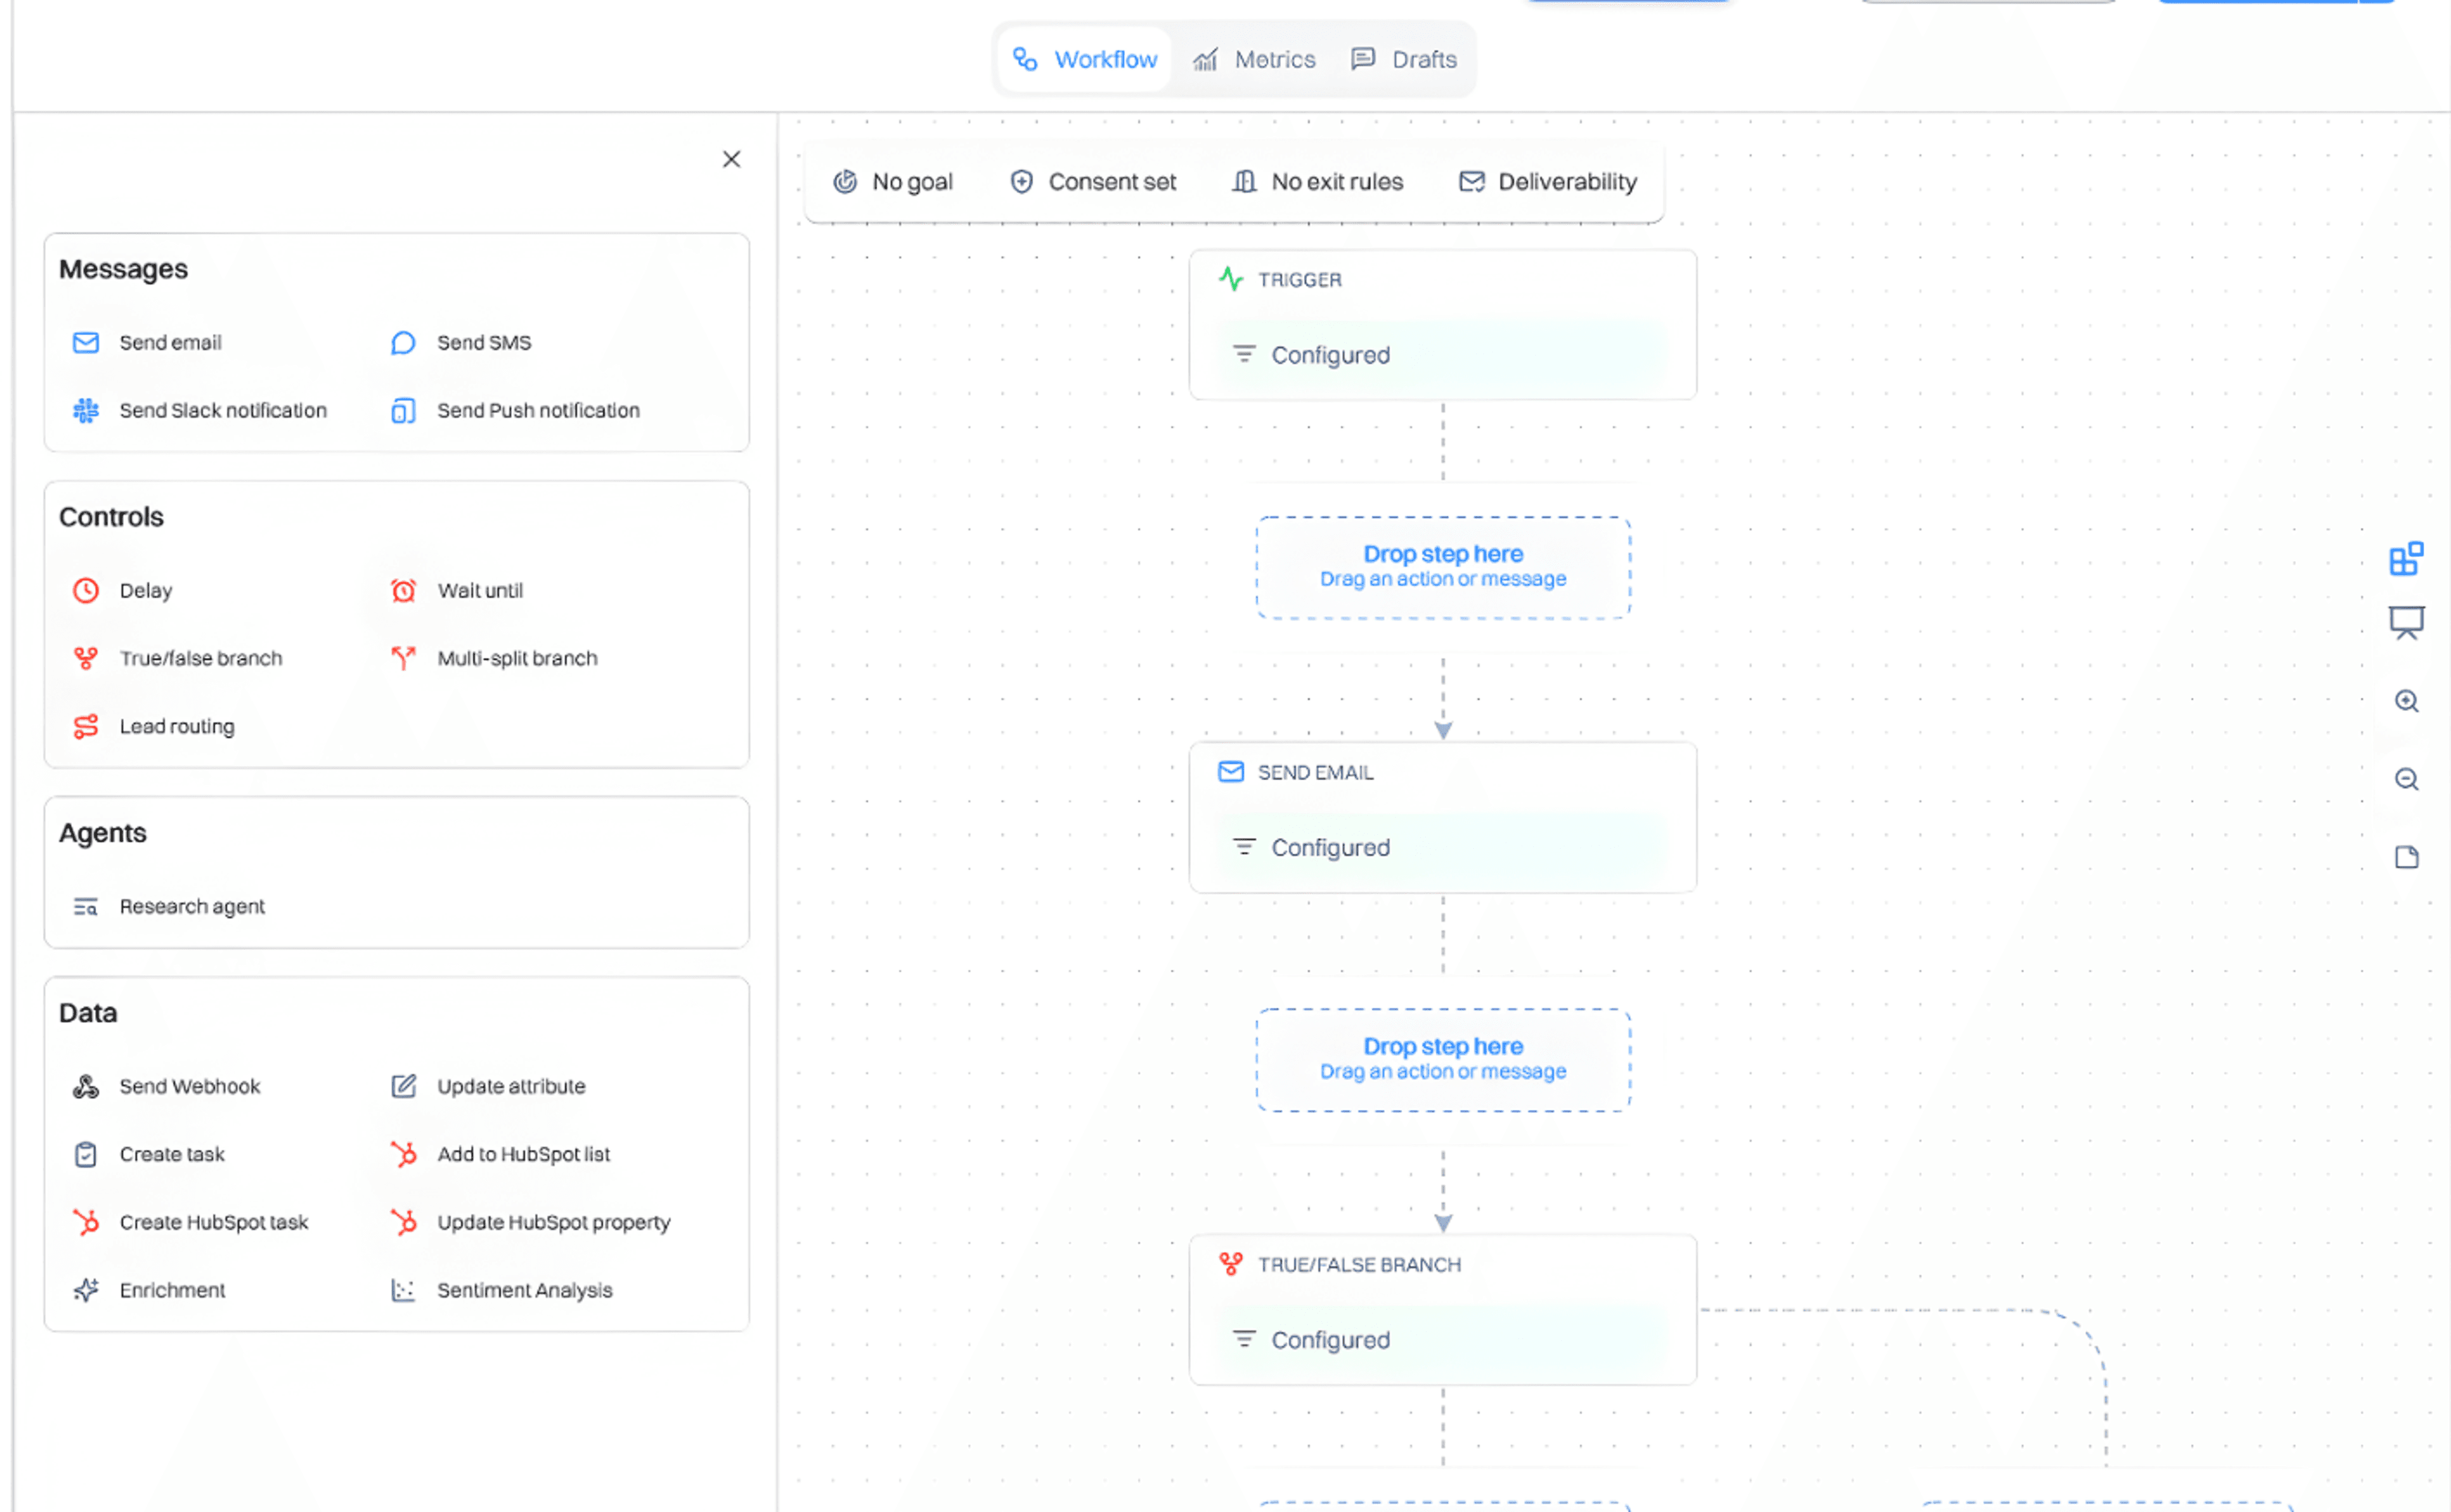Viewport: 2451px width, 1512px height.
Task: Switch to the Workflow tab
Action: (1083, 59)
